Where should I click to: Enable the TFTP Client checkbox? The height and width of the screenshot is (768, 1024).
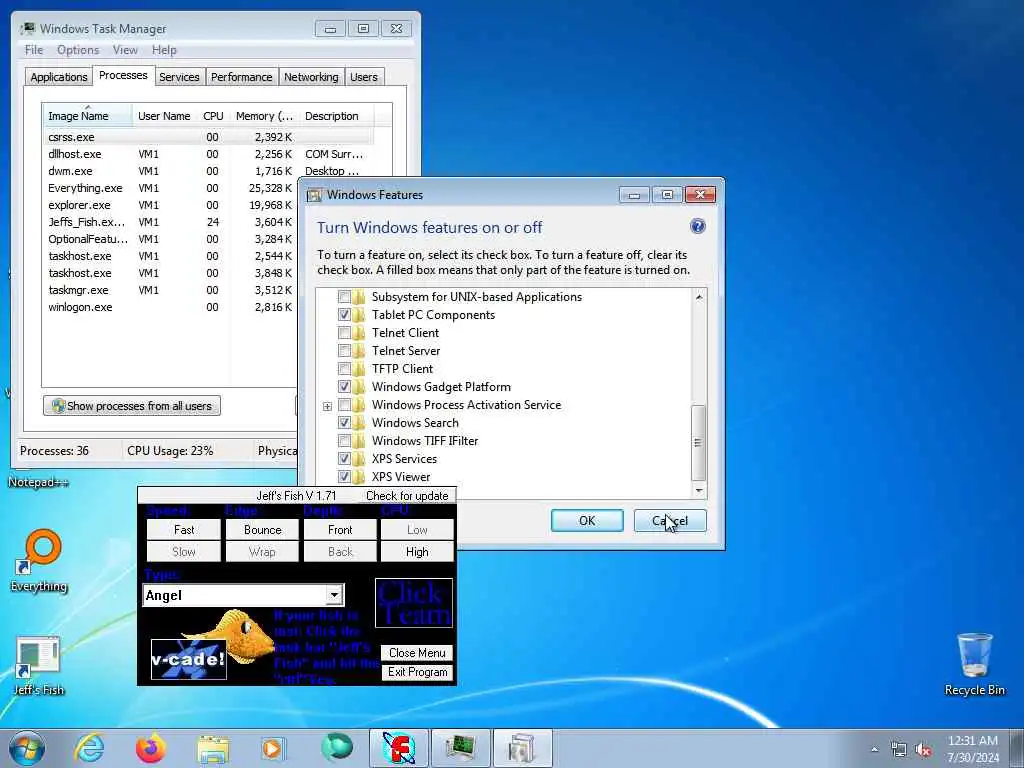[344, 369]
